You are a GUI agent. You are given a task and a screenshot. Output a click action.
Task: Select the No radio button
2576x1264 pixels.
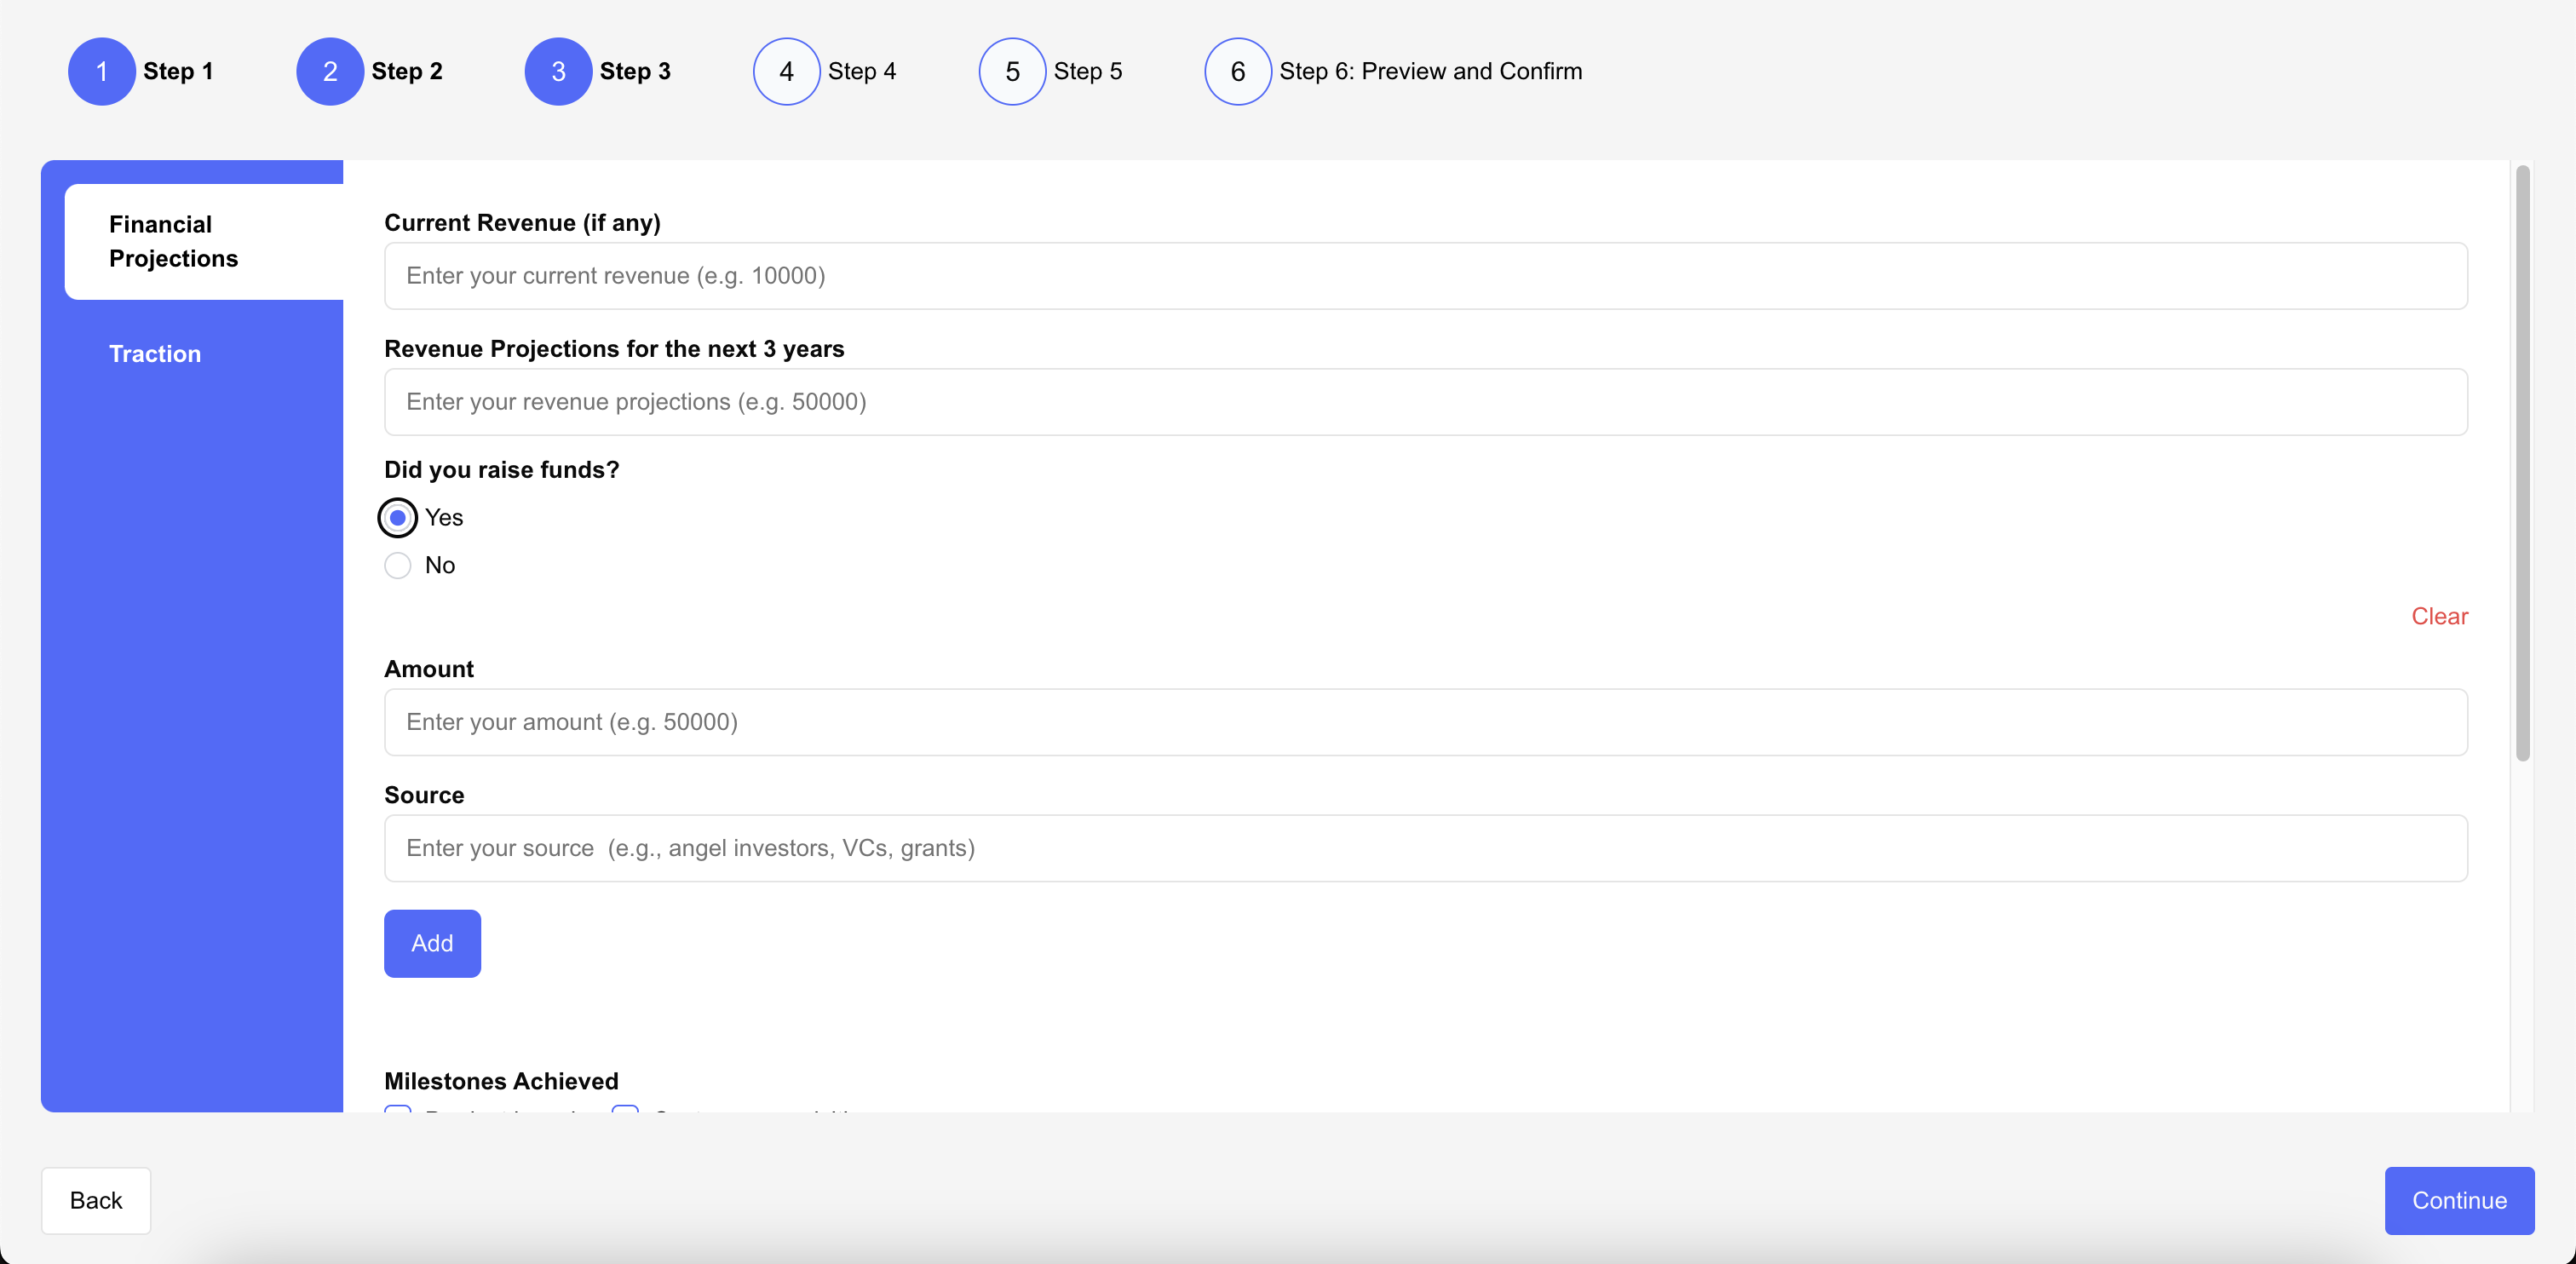[398, 566]
